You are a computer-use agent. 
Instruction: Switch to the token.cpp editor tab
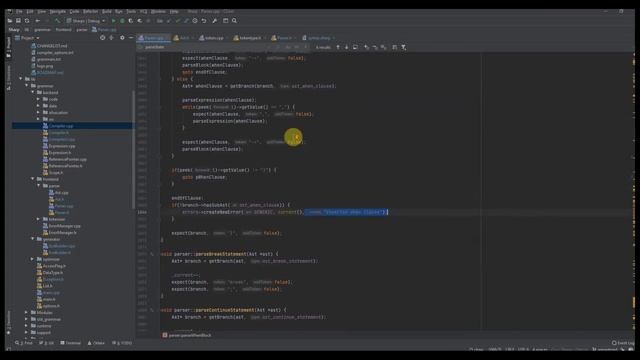click(x=214, y=38)
